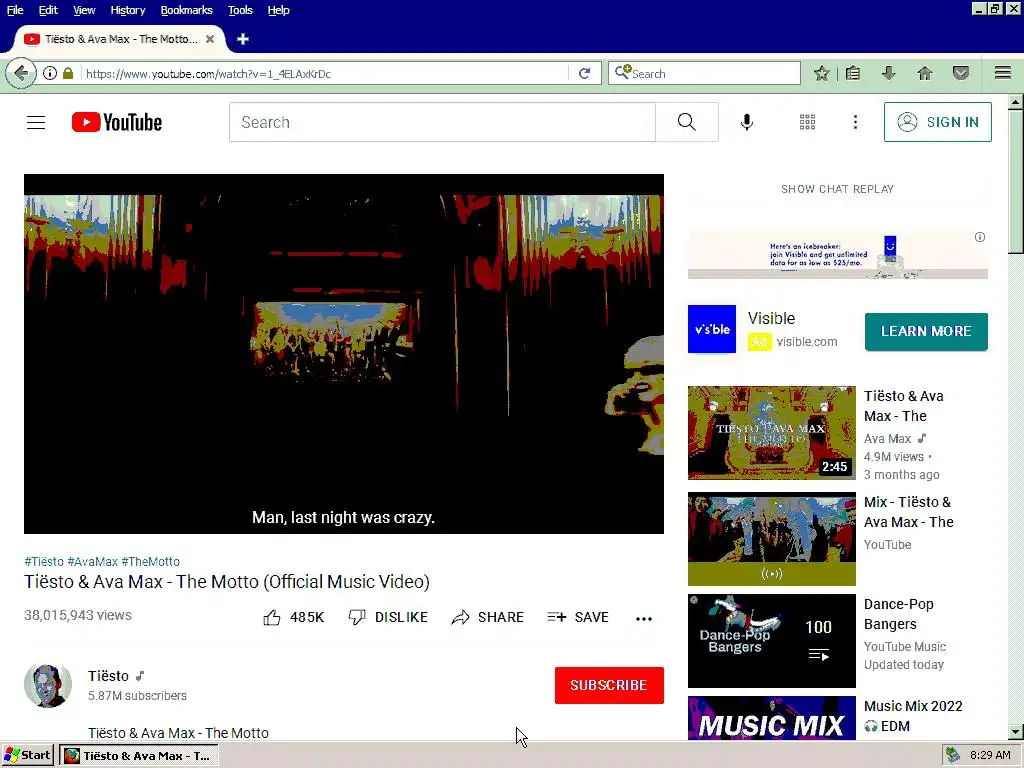This screenshot has height=768, width=1024.
Task: Click the Firefox toolbar search box
Action: click(x=704, y=73)
